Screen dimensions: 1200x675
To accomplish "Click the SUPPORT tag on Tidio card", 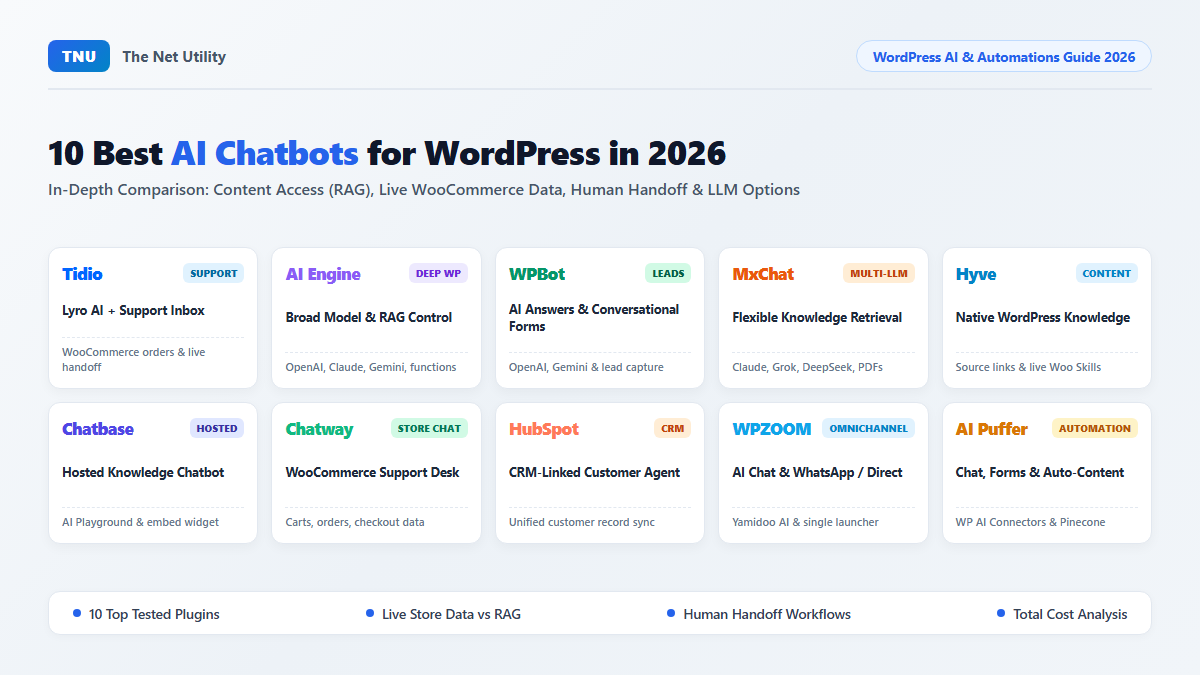I will (x=213, y=273).
